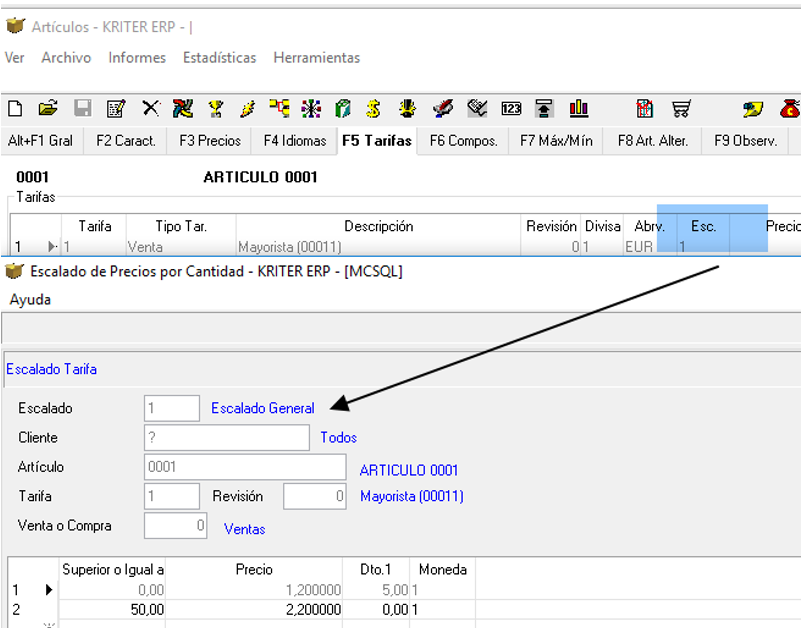Image resolution: width=812 pixels, height=628 pixels.
Task: Click the gray tools stamp icon
Action: pyautogui.click(x=477, y=109)
